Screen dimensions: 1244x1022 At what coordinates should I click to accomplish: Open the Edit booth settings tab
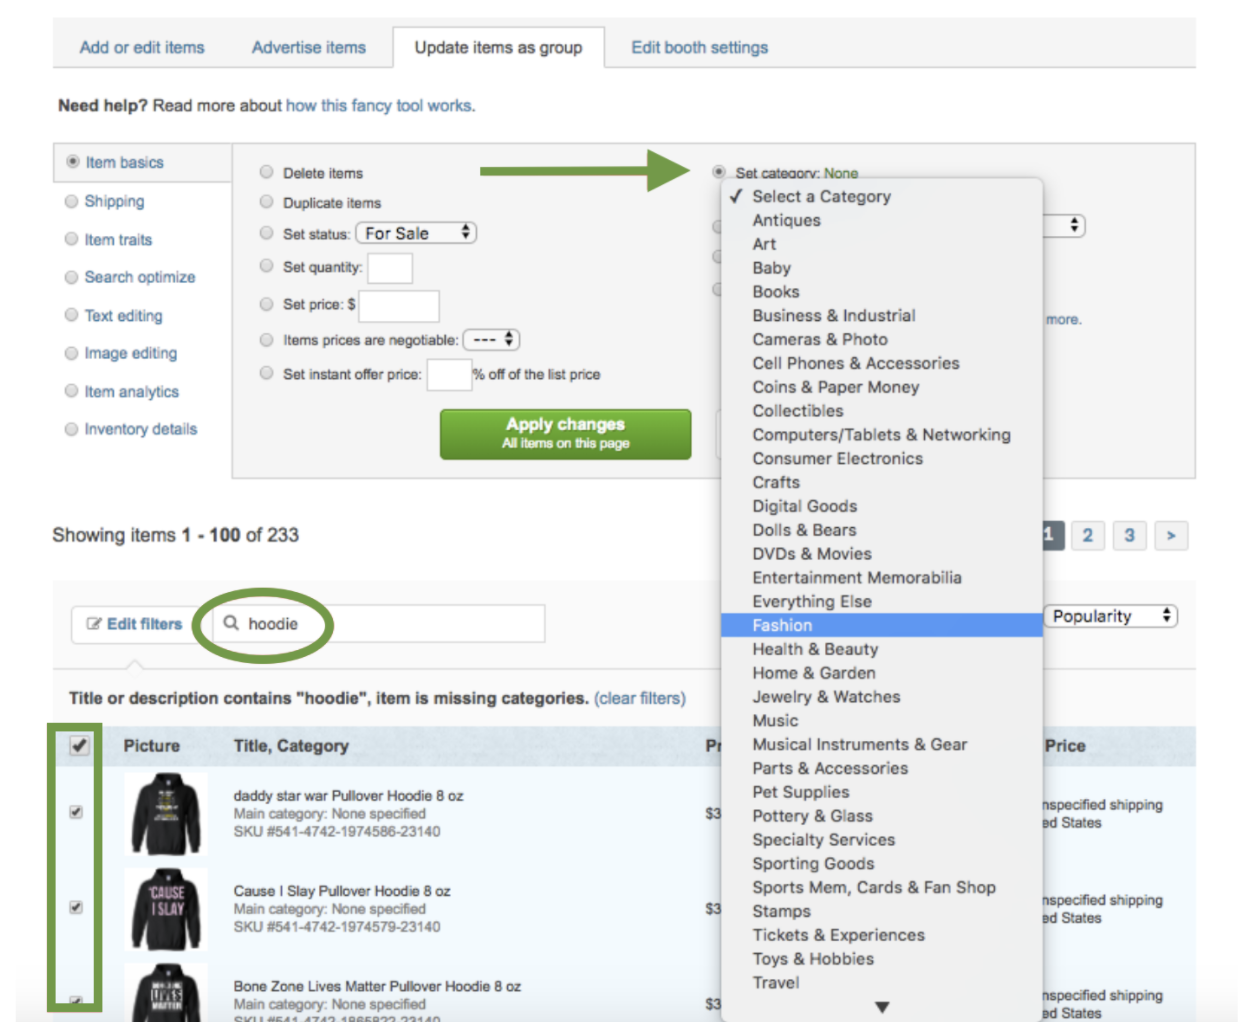pos(699,47)
